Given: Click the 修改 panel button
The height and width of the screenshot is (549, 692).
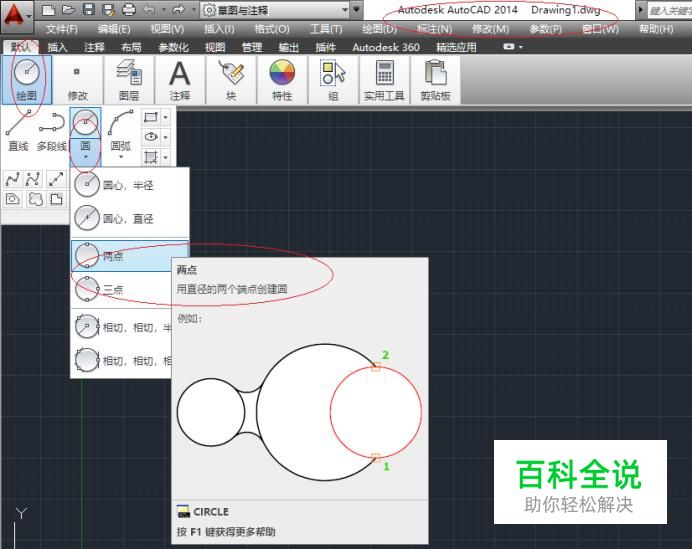Looking at the screenshot, I should (x=78, y=80).
